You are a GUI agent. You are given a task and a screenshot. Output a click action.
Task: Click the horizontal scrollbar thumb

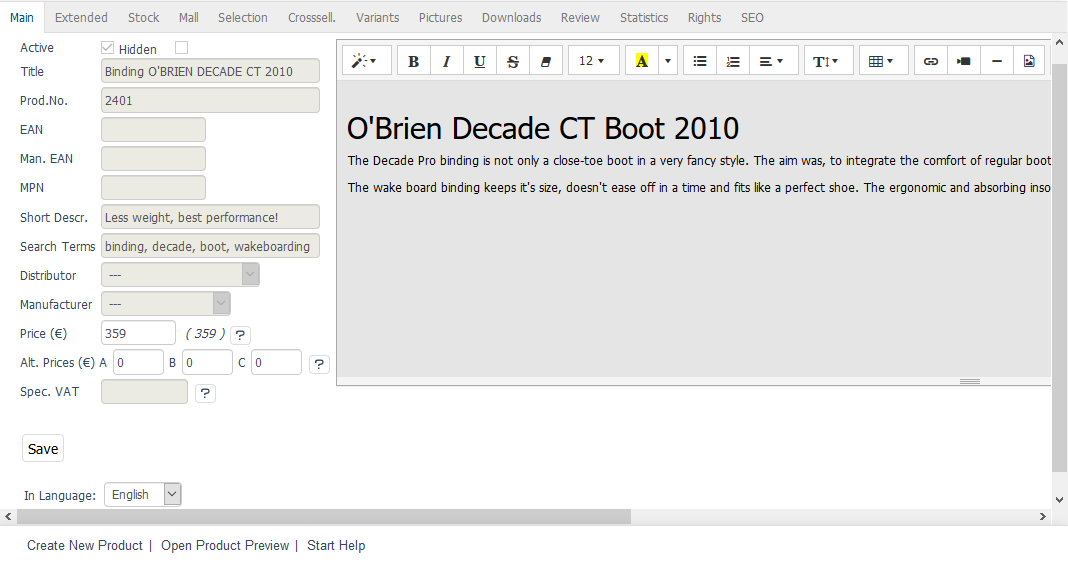point(324,517)
